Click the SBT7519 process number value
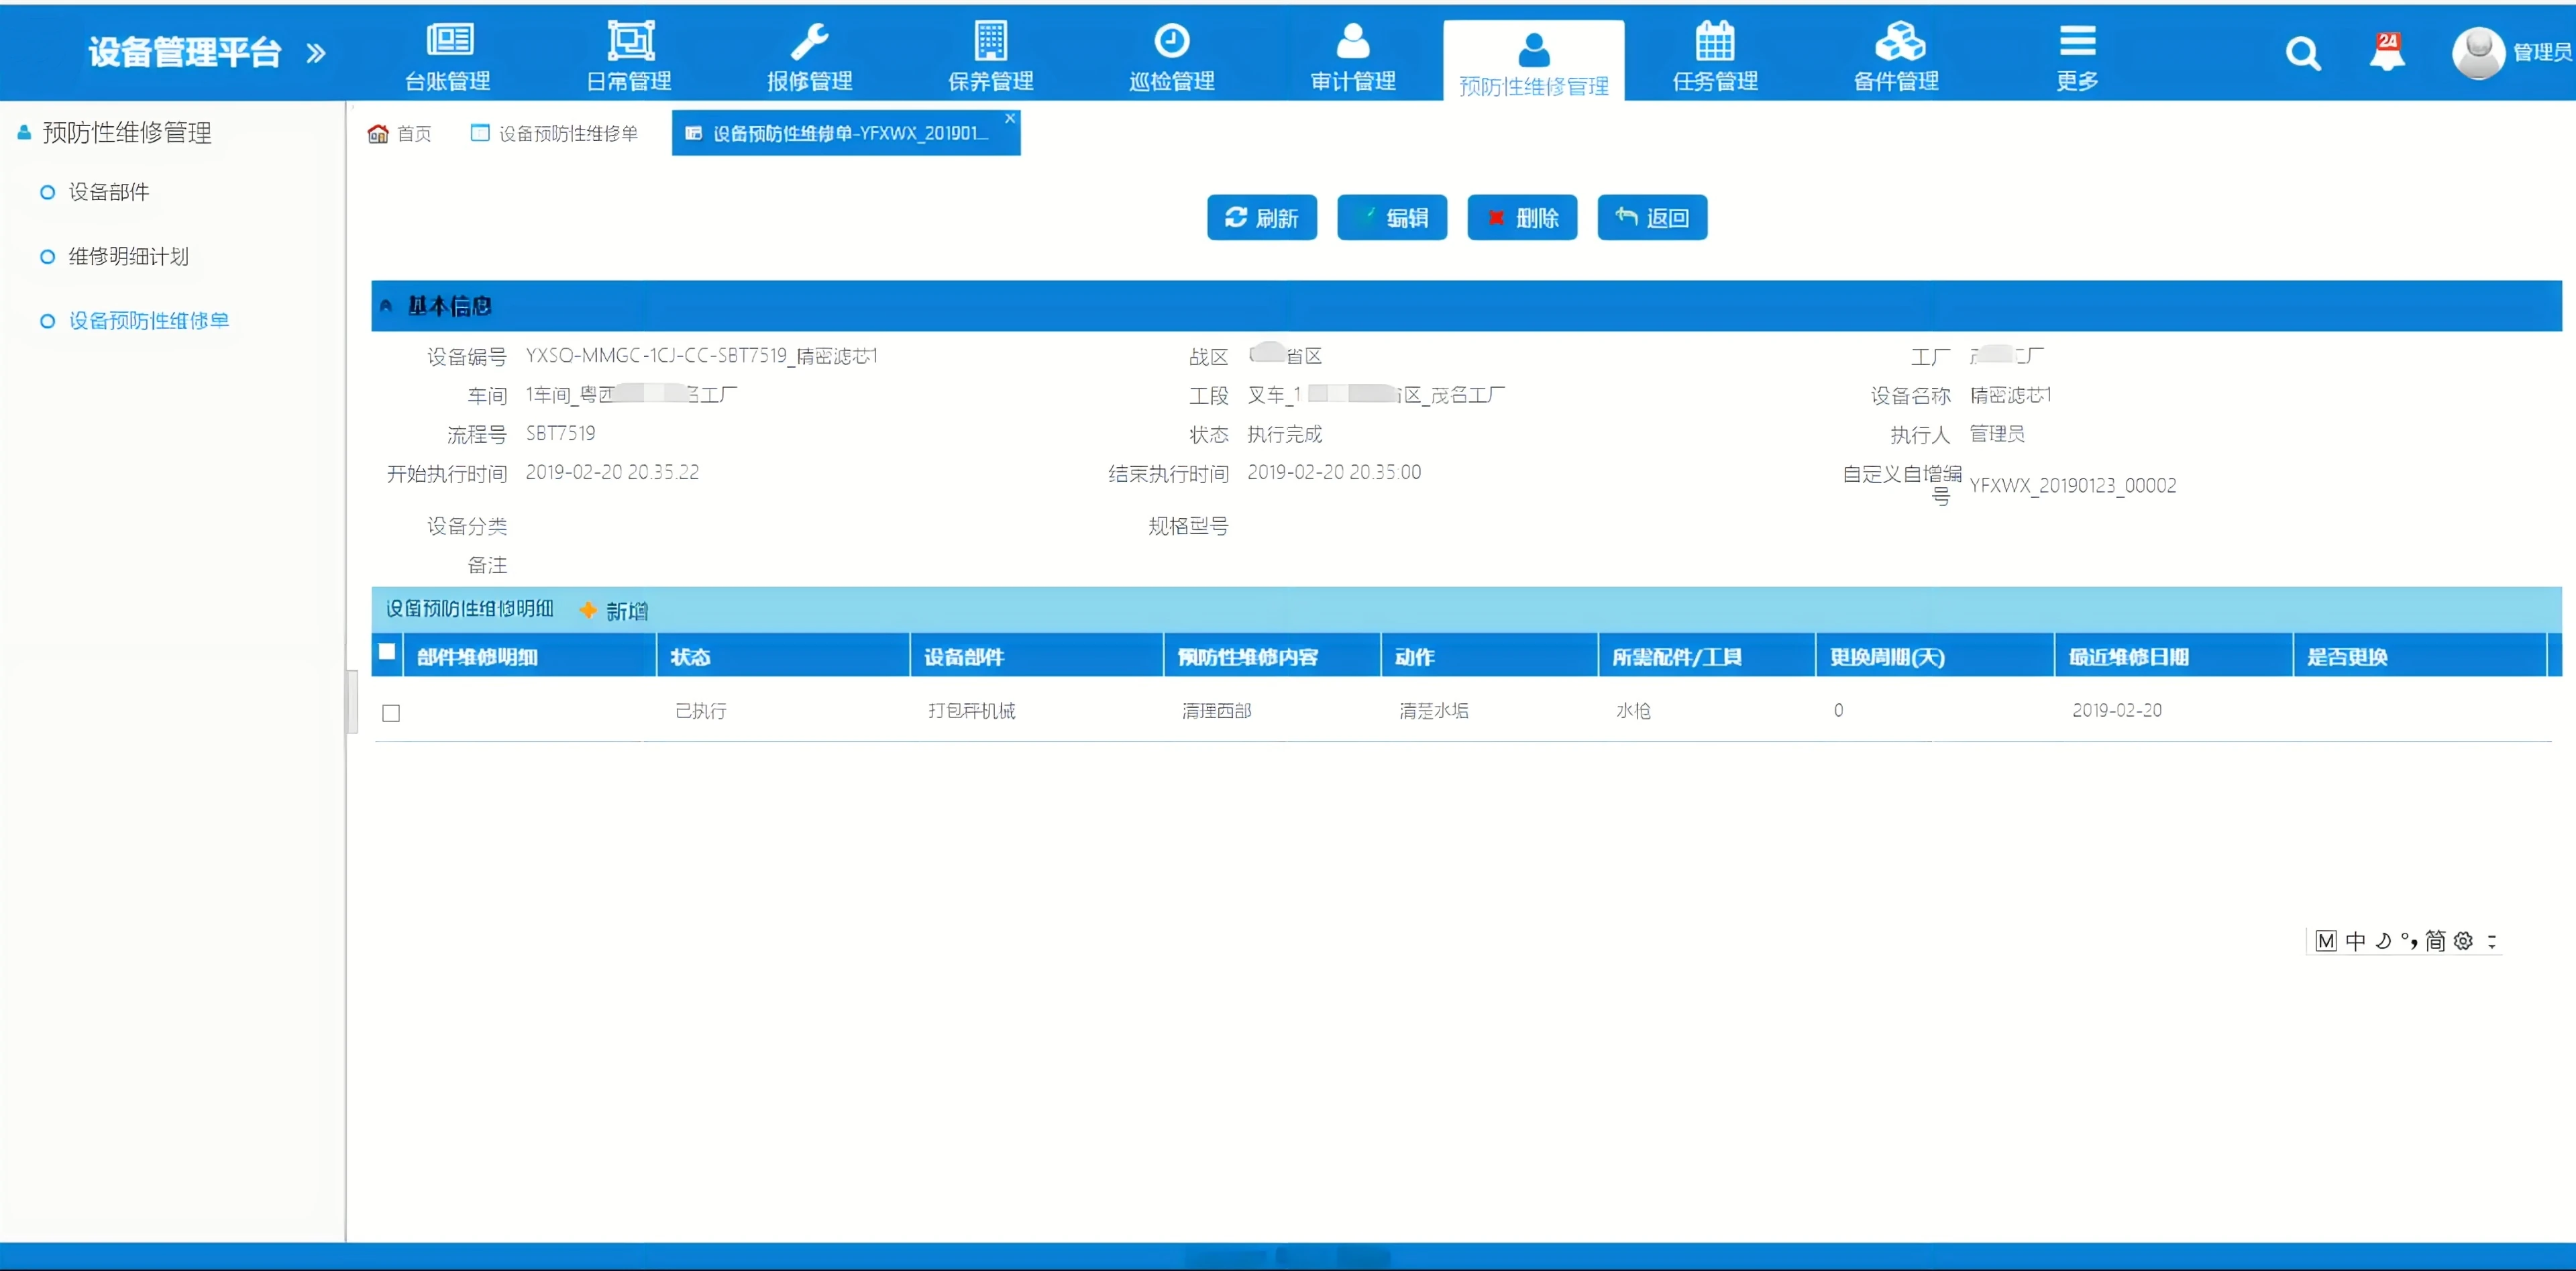 (561, 433)
